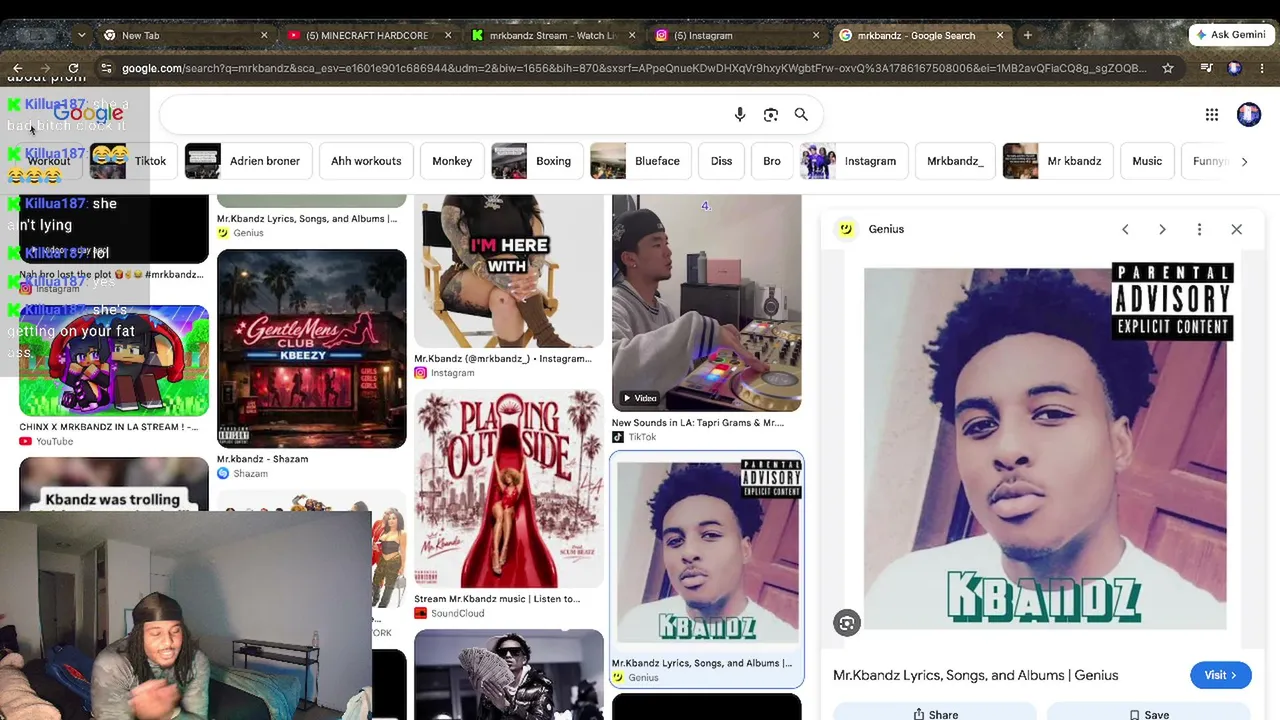Image resolution: width=1280 pixels, height=720 pixels.
Task: Open the Chrome profile icon in toolbar
Action: click(x=1234, y=68)
